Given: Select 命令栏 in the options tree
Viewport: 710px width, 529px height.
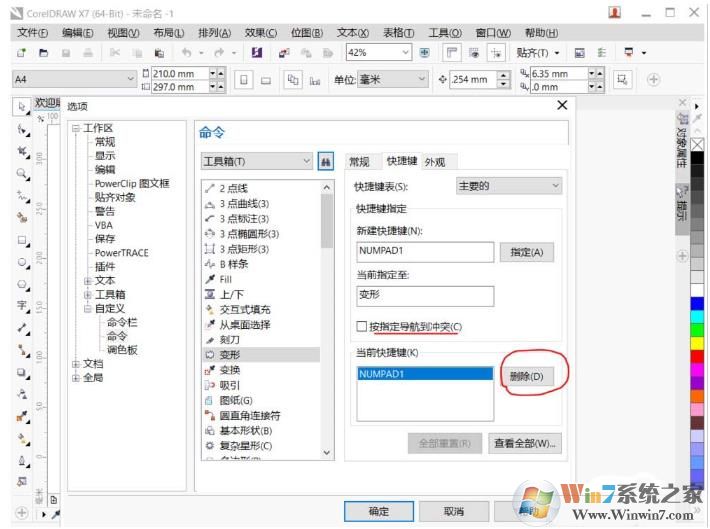Looking at the screenshot, I should point(122,323).
